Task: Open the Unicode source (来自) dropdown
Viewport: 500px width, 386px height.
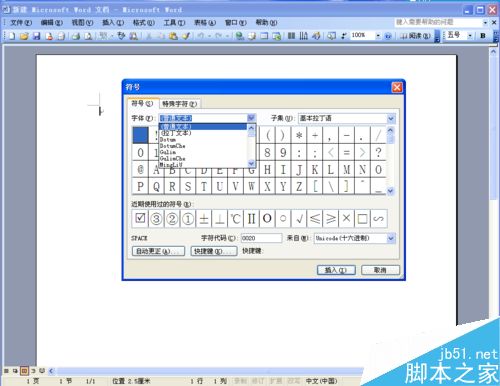Action: tap(391, 238)
